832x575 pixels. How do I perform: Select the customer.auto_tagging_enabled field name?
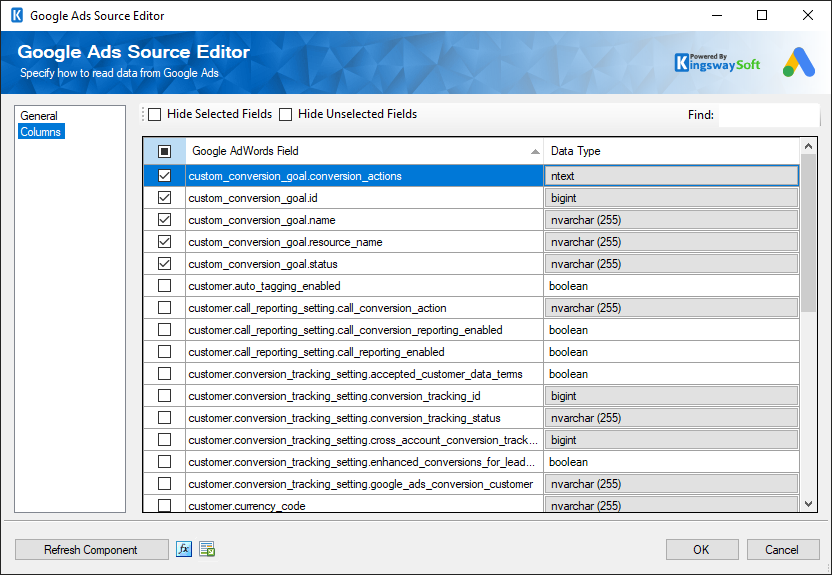coord(264,286)
